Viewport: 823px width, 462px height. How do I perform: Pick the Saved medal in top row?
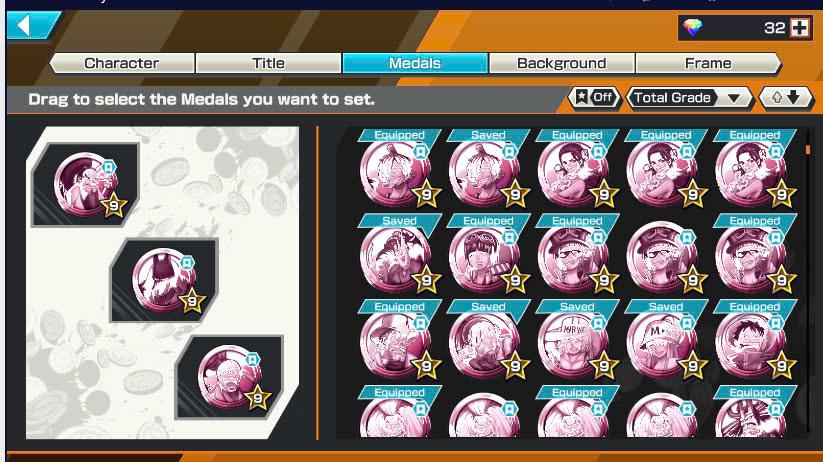[488, 169]
